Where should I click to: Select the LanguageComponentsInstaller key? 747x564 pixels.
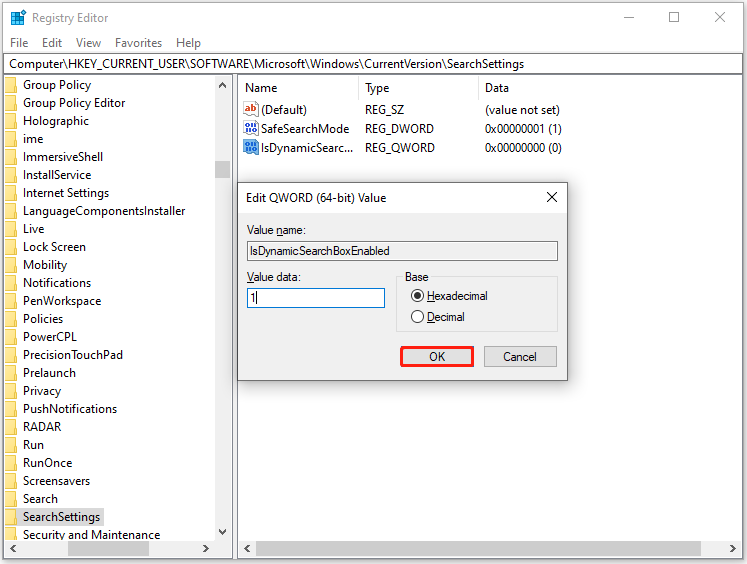pos(104,211)
